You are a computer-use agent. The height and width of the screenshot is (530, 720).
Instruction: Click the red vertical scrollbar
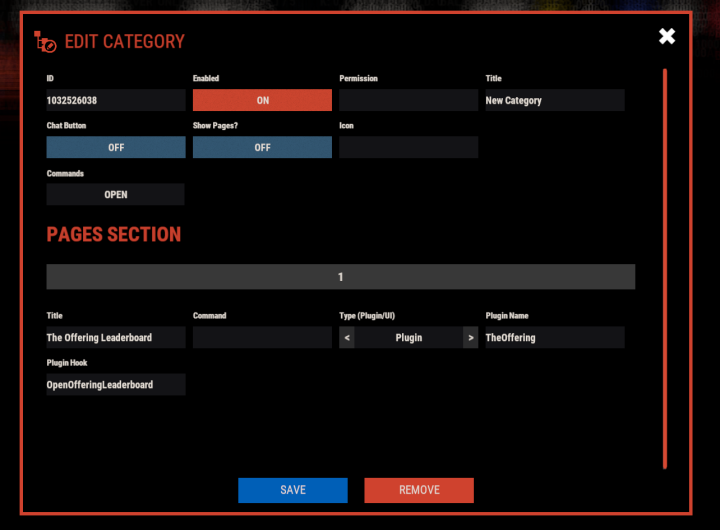[x=665, y=268]
